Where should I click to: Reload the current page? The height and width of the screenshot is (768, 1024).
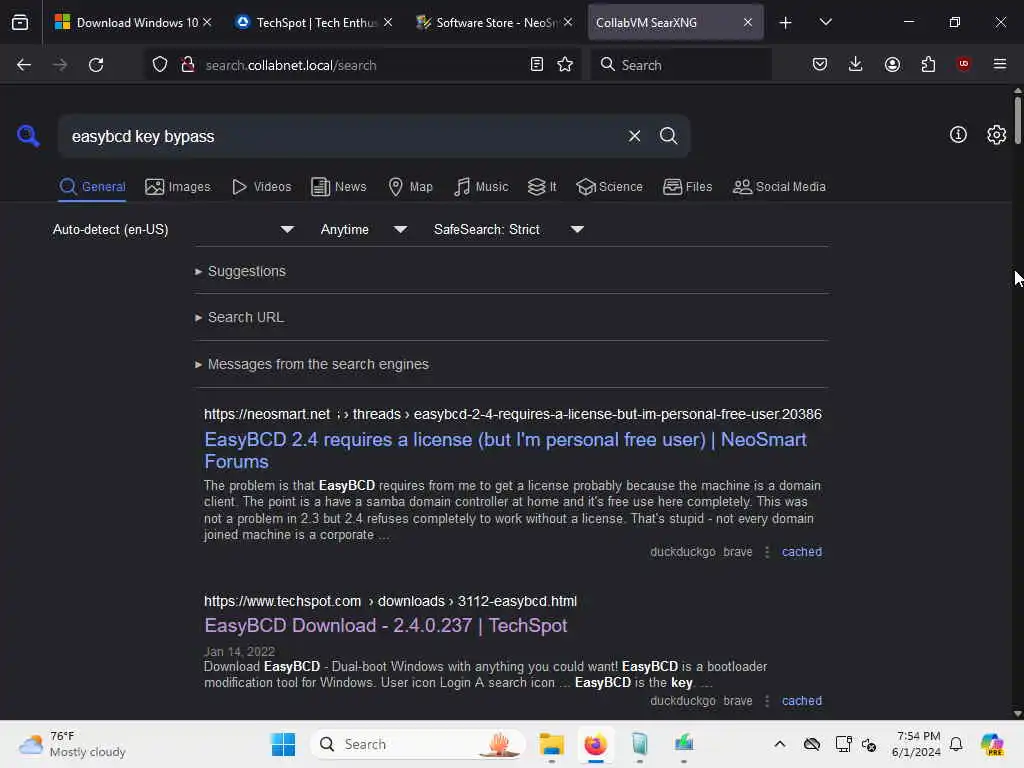(96, 65)
